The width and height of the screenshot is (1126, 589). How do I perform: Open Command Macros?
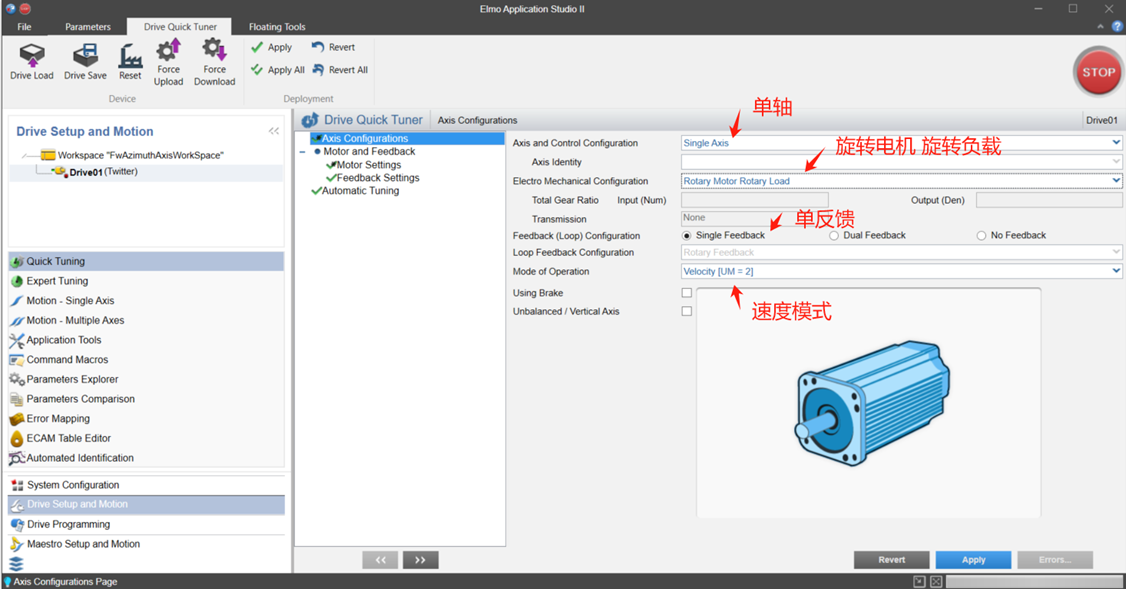pos(146,359)
